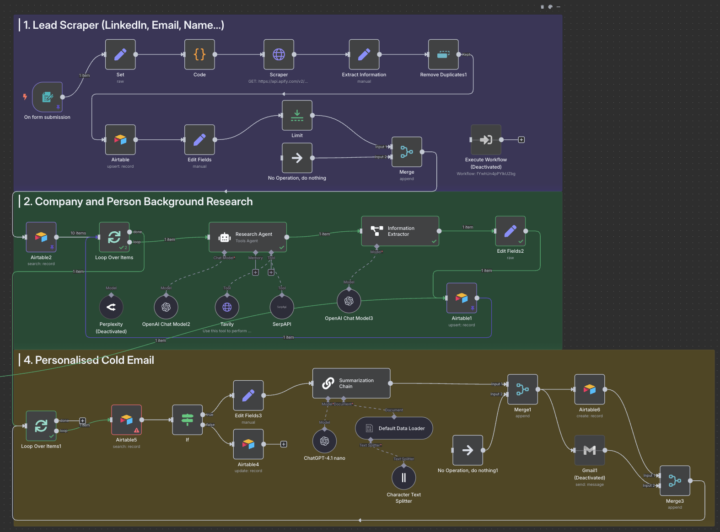
Task: Open the Default Data Loader node
Action: (x=394, y=428)
